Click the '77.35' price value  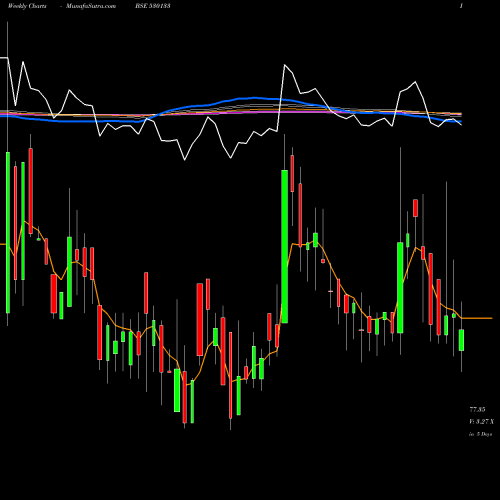(x=477, y=409)
